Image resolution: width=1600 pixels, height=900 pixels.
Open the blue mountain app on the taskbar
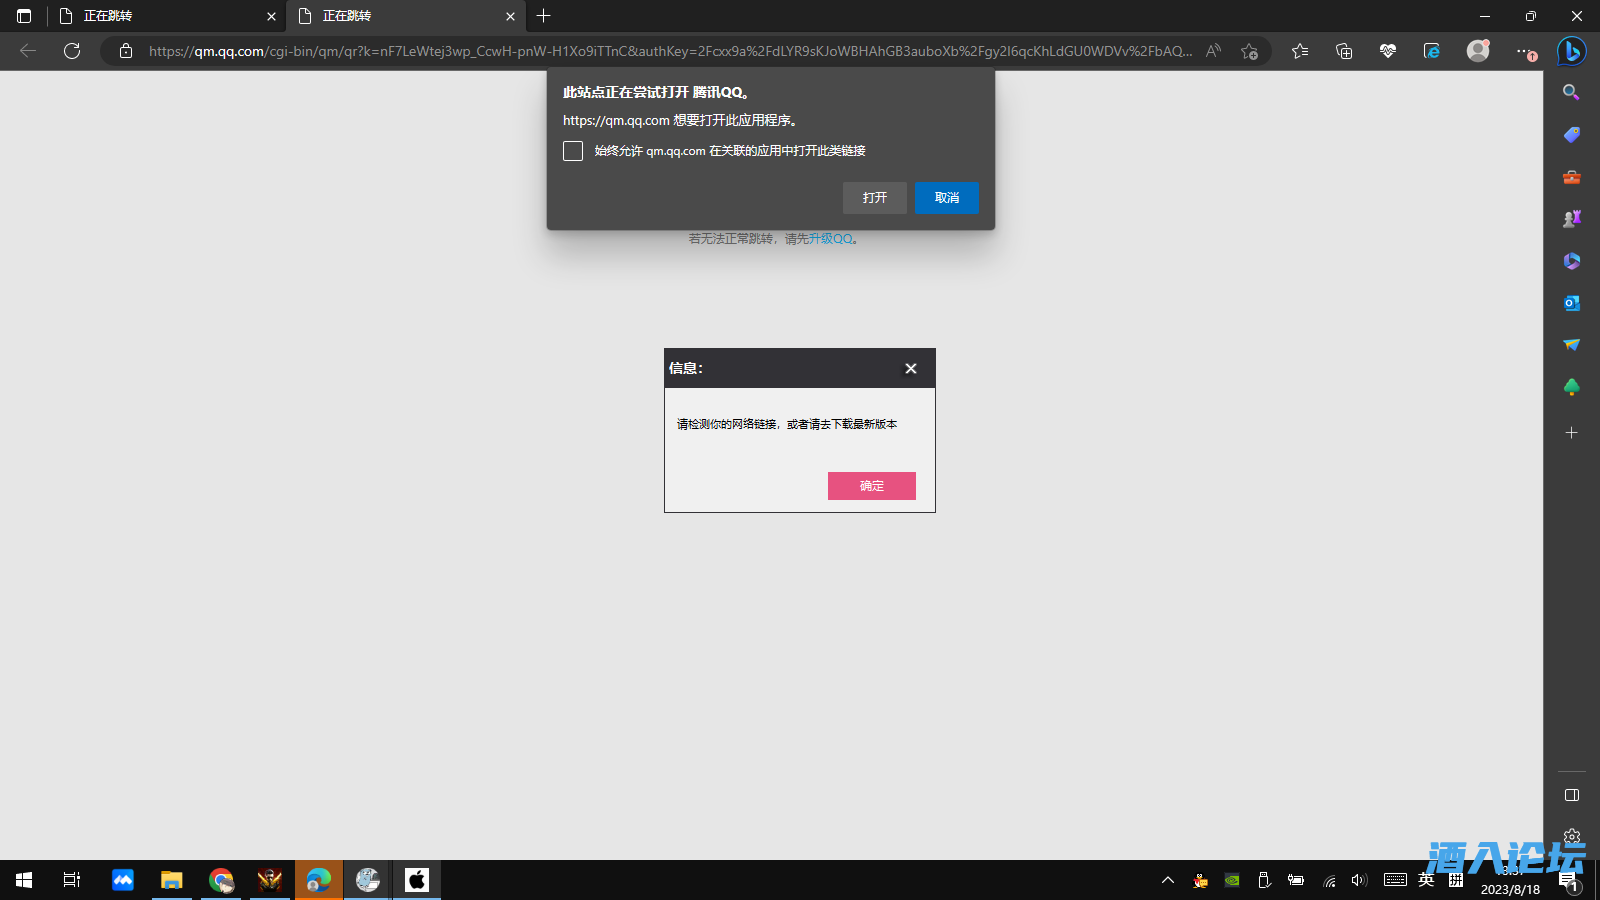pyautogui.click(x=122, y=880)
